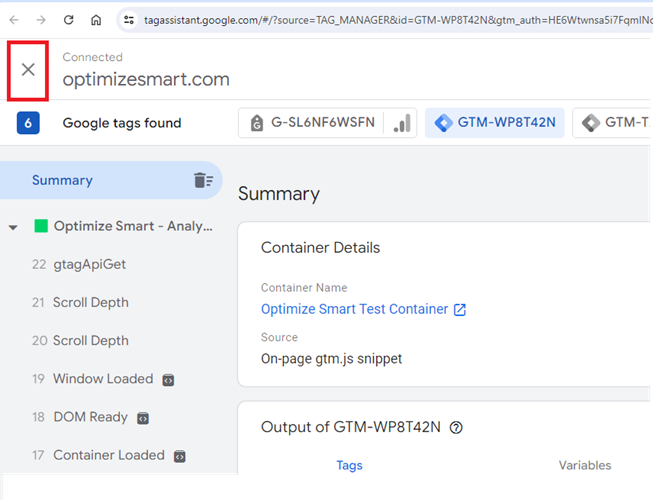Open Optimize Smart Test Container link
The width and height of the screenshot is (653, 500).
pos(354,309)
